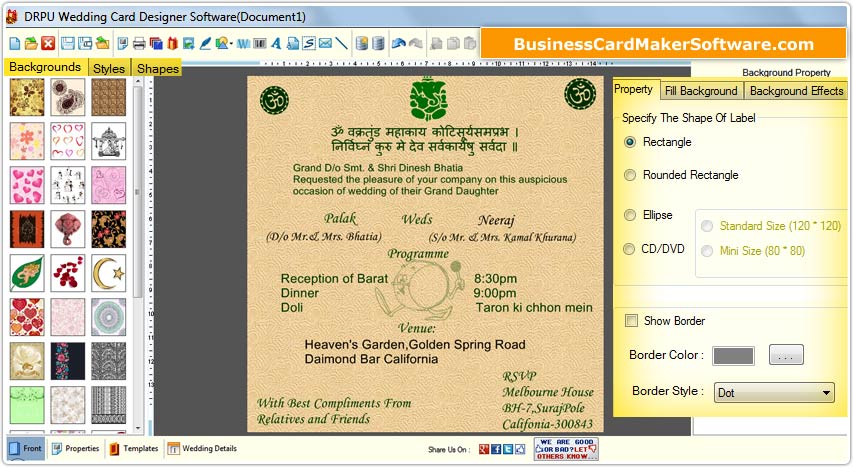Pick the pink hearts background thumbnail
The height and width of the screenshot is (467, 853).
tap(27, 185)
